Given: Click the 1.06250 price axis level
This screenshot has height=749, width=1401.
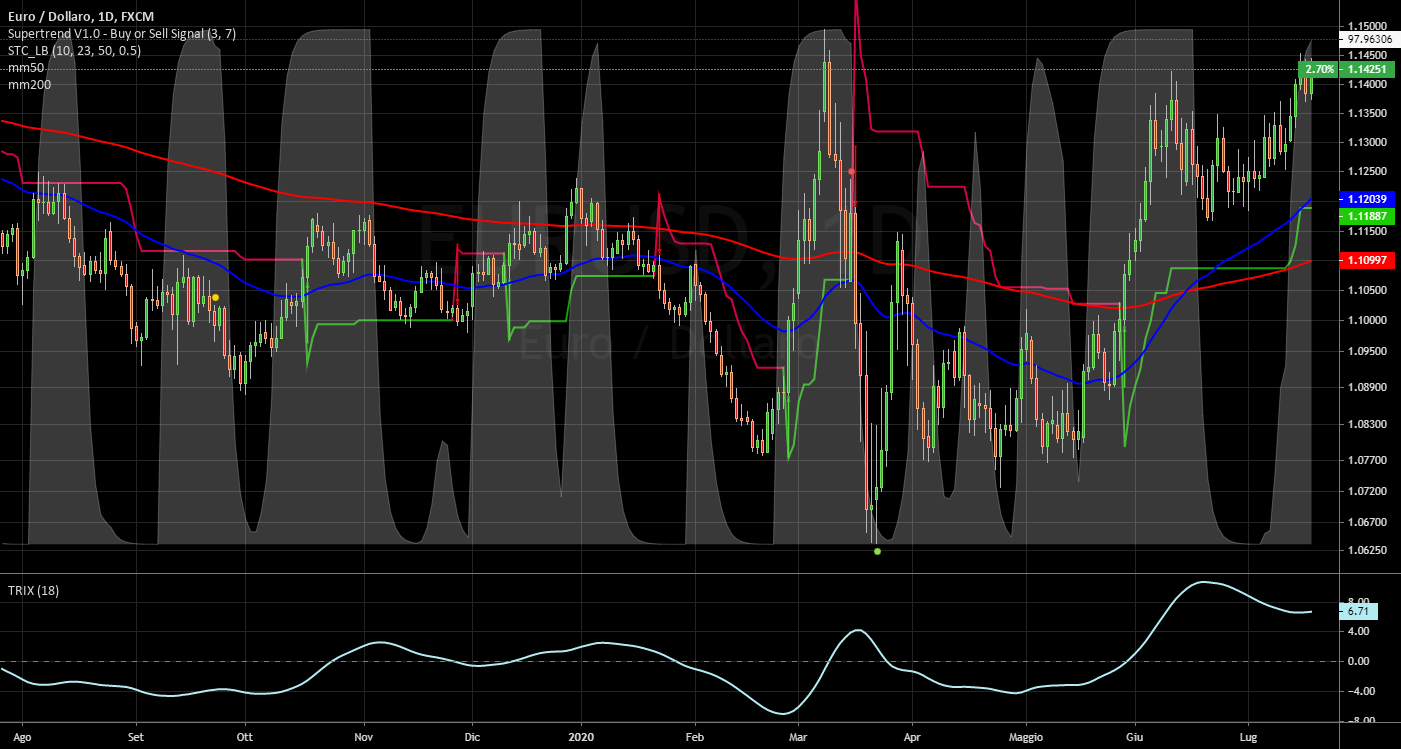Looking at the screenshot, I should (1366, 550).
